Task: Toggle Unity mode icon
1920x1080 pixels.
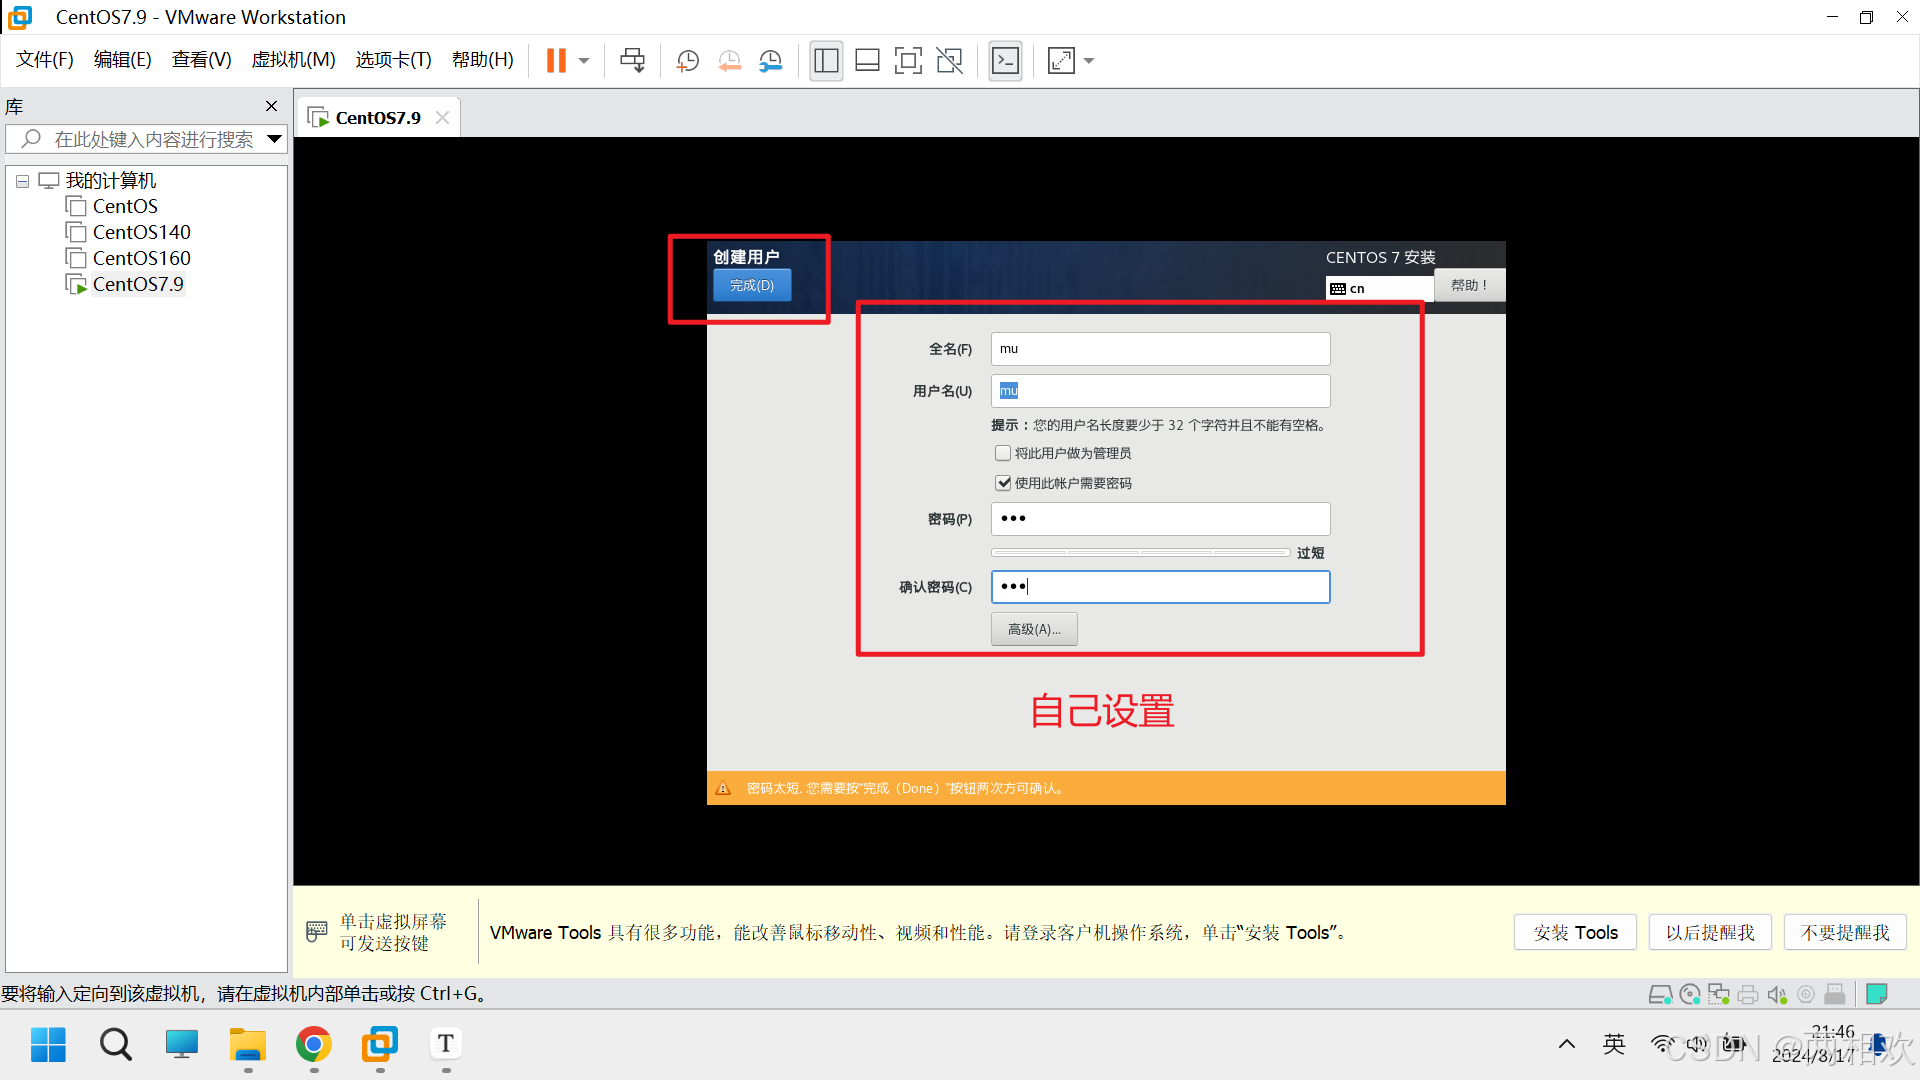Action: pos(949,61)
